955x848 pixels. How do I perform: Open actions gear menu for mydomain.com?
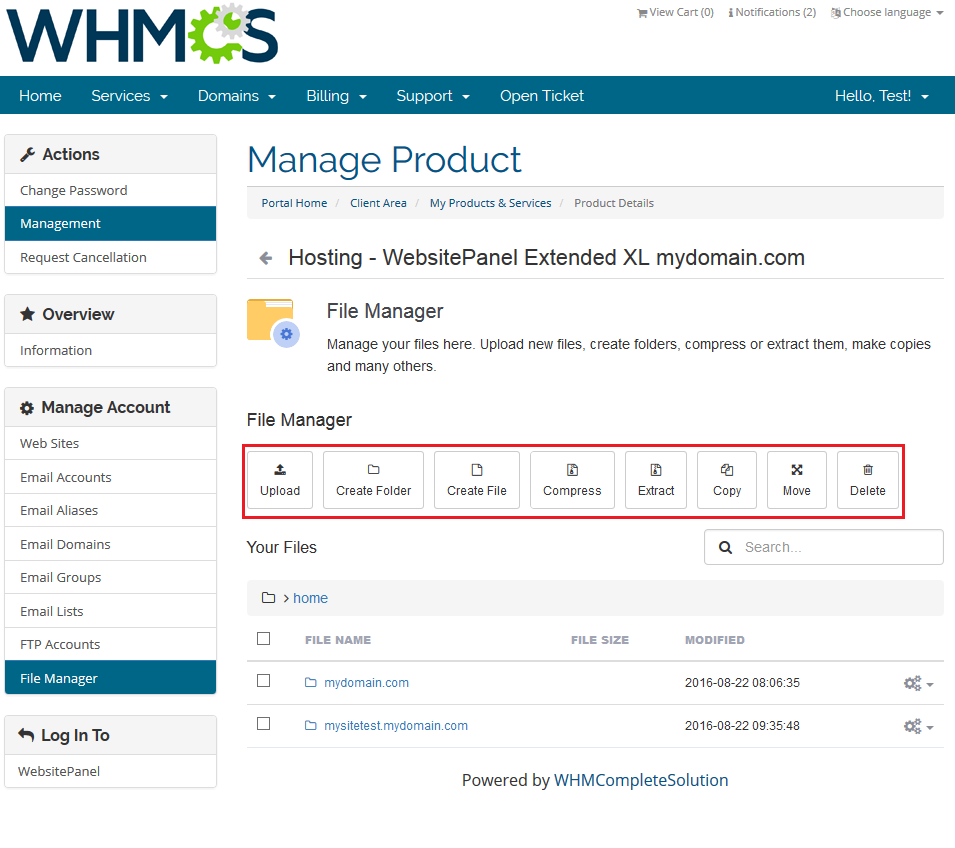[918, 683]
